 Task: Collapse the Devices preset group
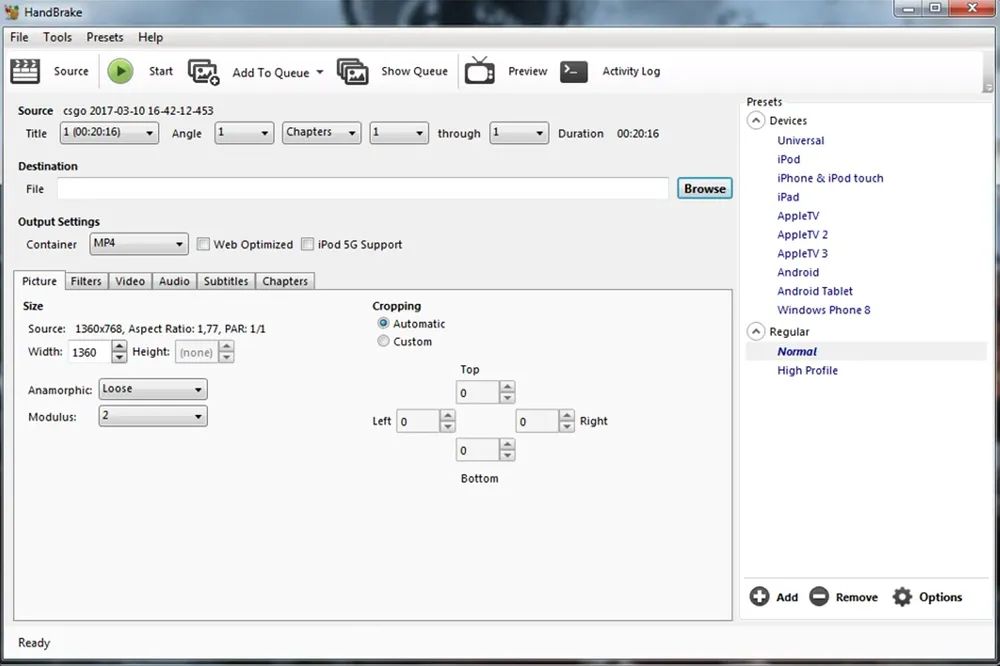click(x=756, y=121)
